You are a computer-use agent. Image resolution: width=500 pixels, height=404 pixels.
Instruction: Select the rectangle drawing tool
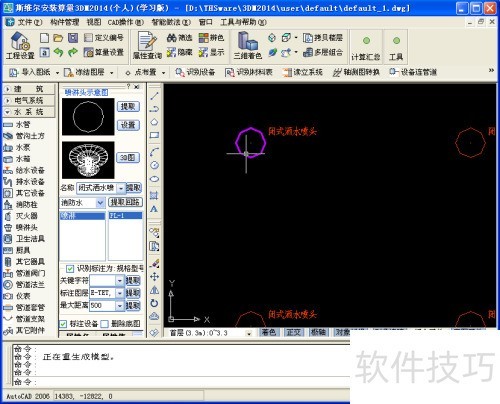(154, 135)
